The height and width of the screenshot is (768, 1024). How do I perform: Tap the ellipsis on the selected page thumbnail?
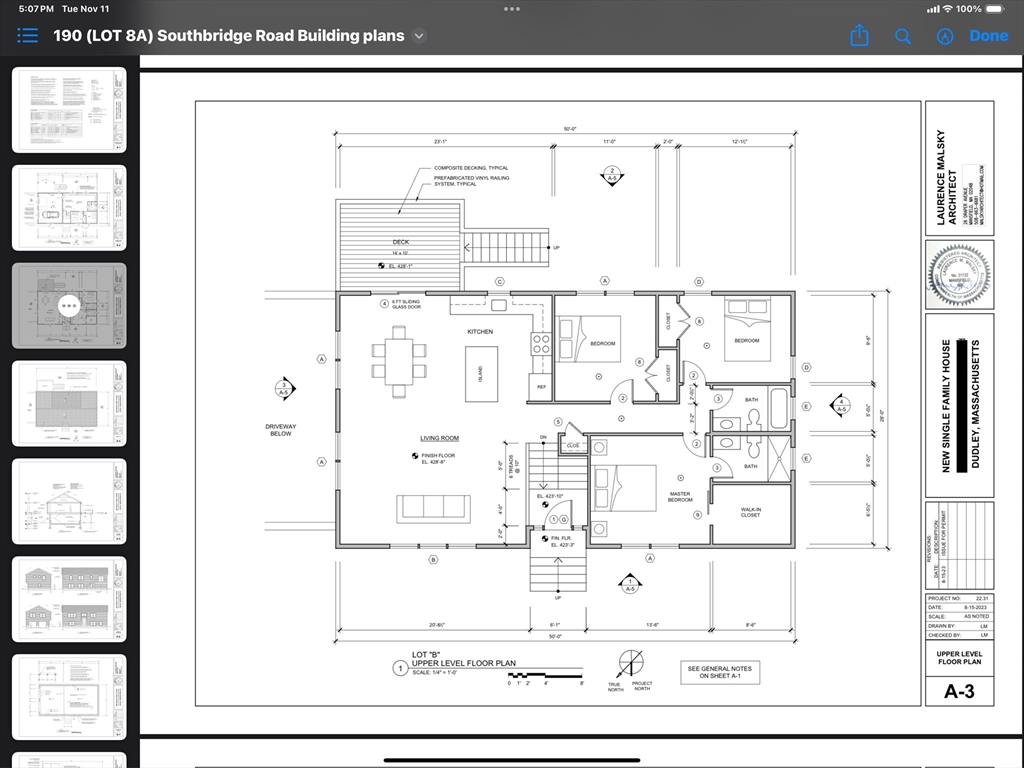69,305
